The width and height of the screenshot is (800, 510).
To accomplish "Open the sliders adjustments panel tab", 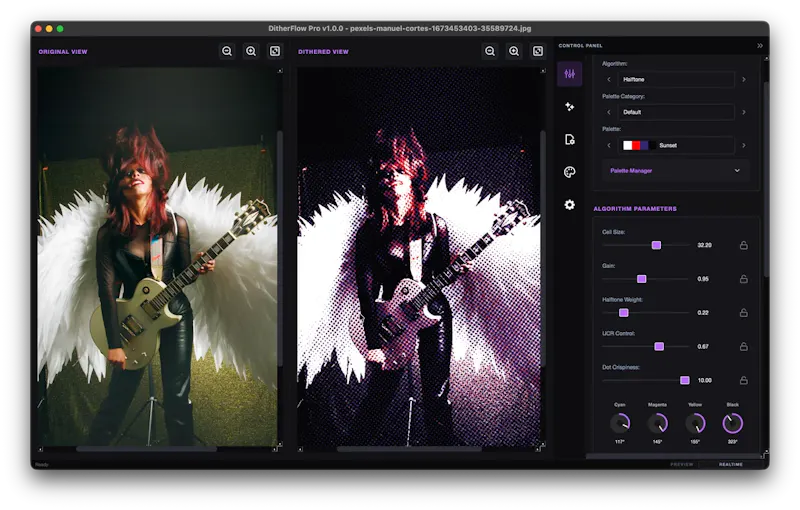I will pyautogui.click(x=569, y=74).
